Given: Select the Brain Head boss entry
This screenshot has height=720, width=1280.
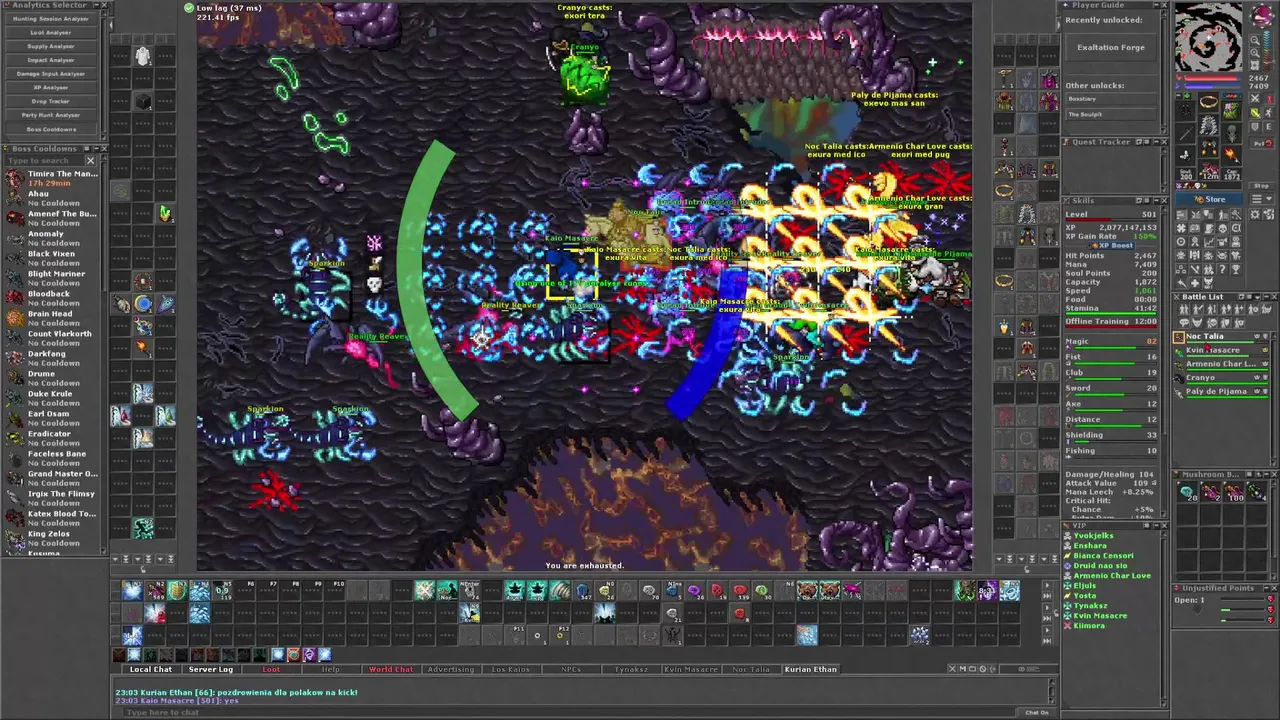Looking at the screenshot, I should [52, 318].
